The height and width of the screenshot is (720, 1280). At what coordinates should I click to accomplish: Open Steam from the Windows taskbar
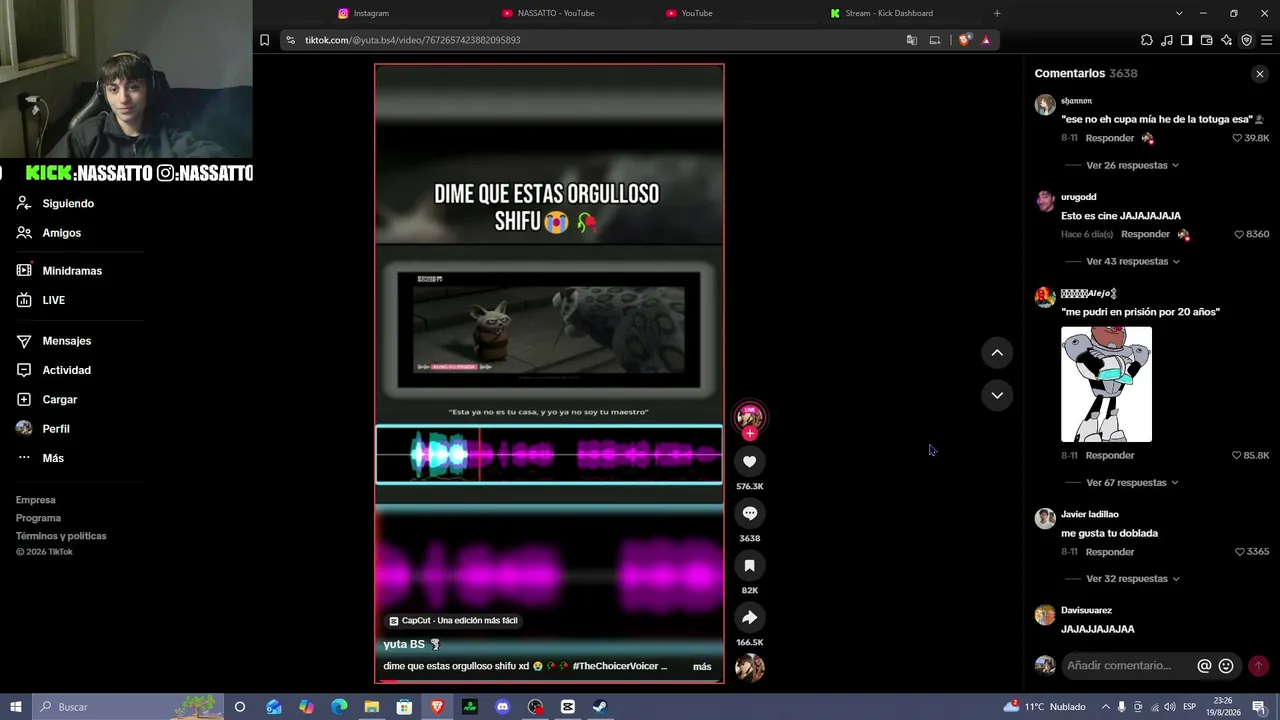[600, 707]
